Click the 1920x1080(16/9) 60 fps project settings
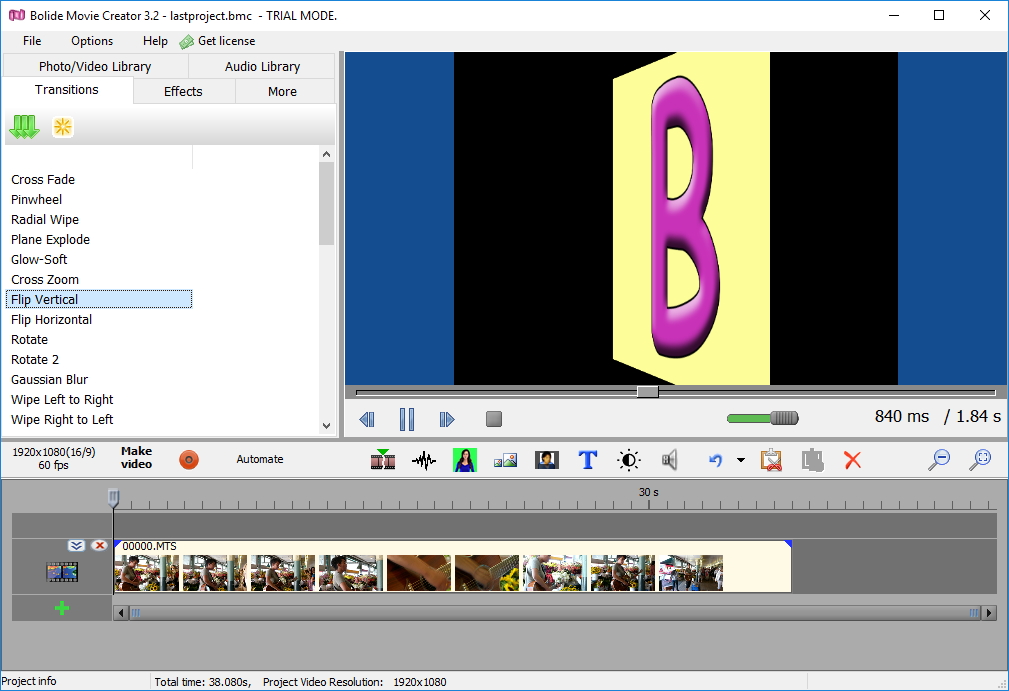 click(x=53, y=458)
